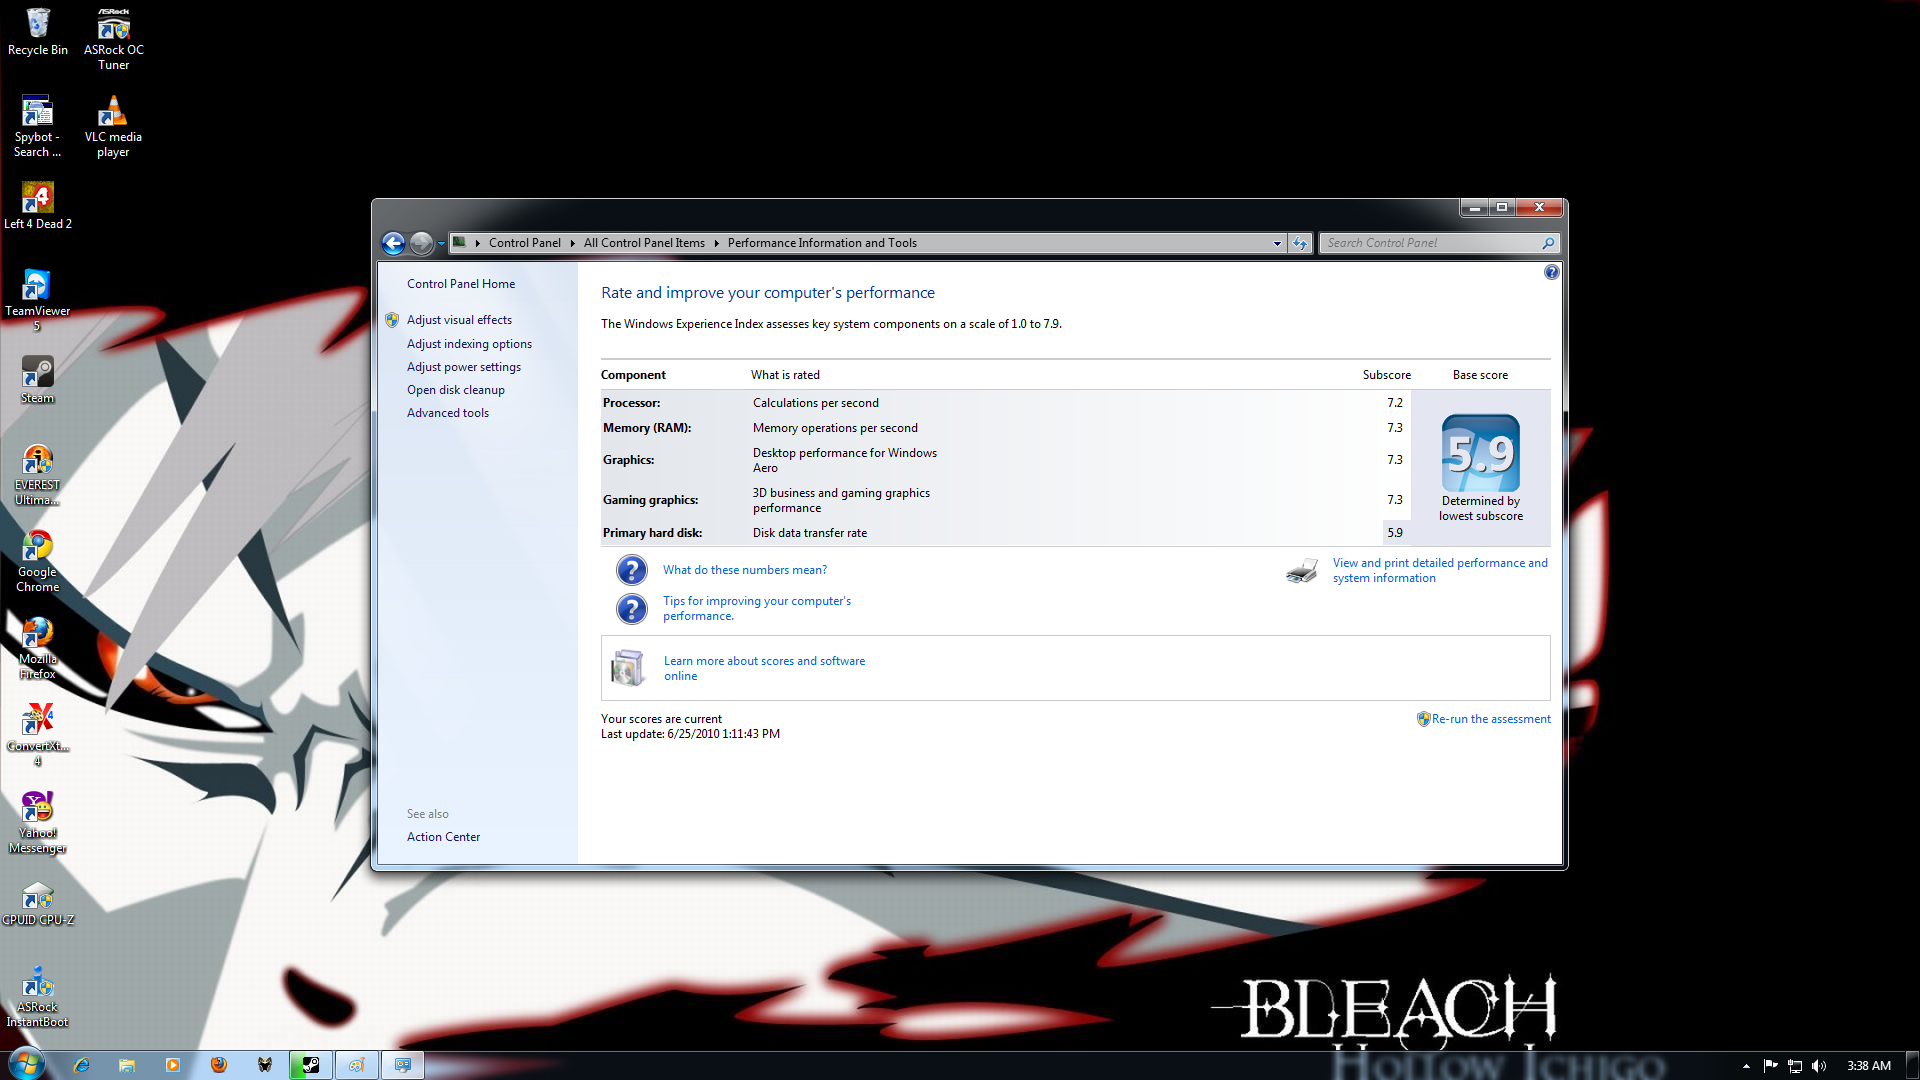Click the Windows Start orb
1920x1080 pixels.
(26, 1063)
